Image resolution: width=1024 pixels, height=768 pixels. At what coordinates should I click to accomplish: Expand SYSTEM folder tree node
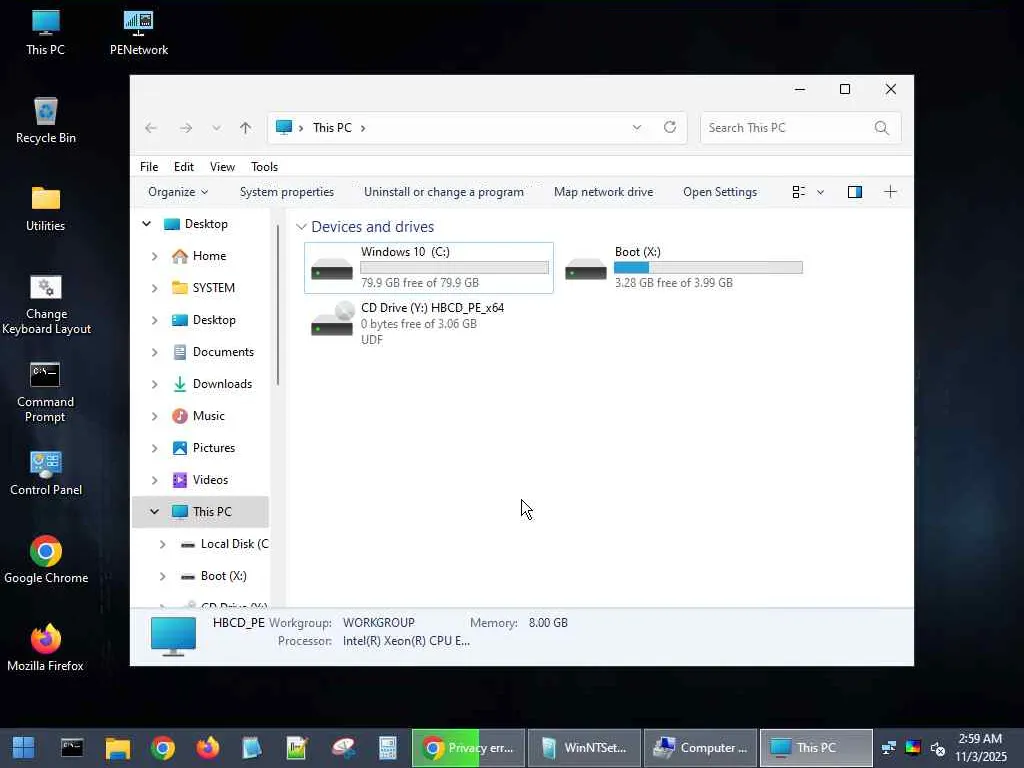tap(155, 288)
